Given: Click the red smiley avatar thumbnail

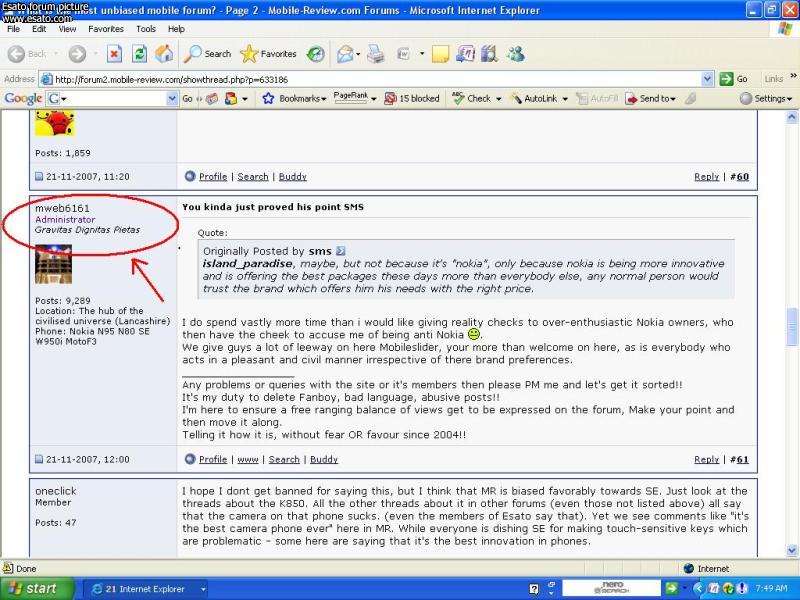Looking at the screenshot, I should 55,122.
